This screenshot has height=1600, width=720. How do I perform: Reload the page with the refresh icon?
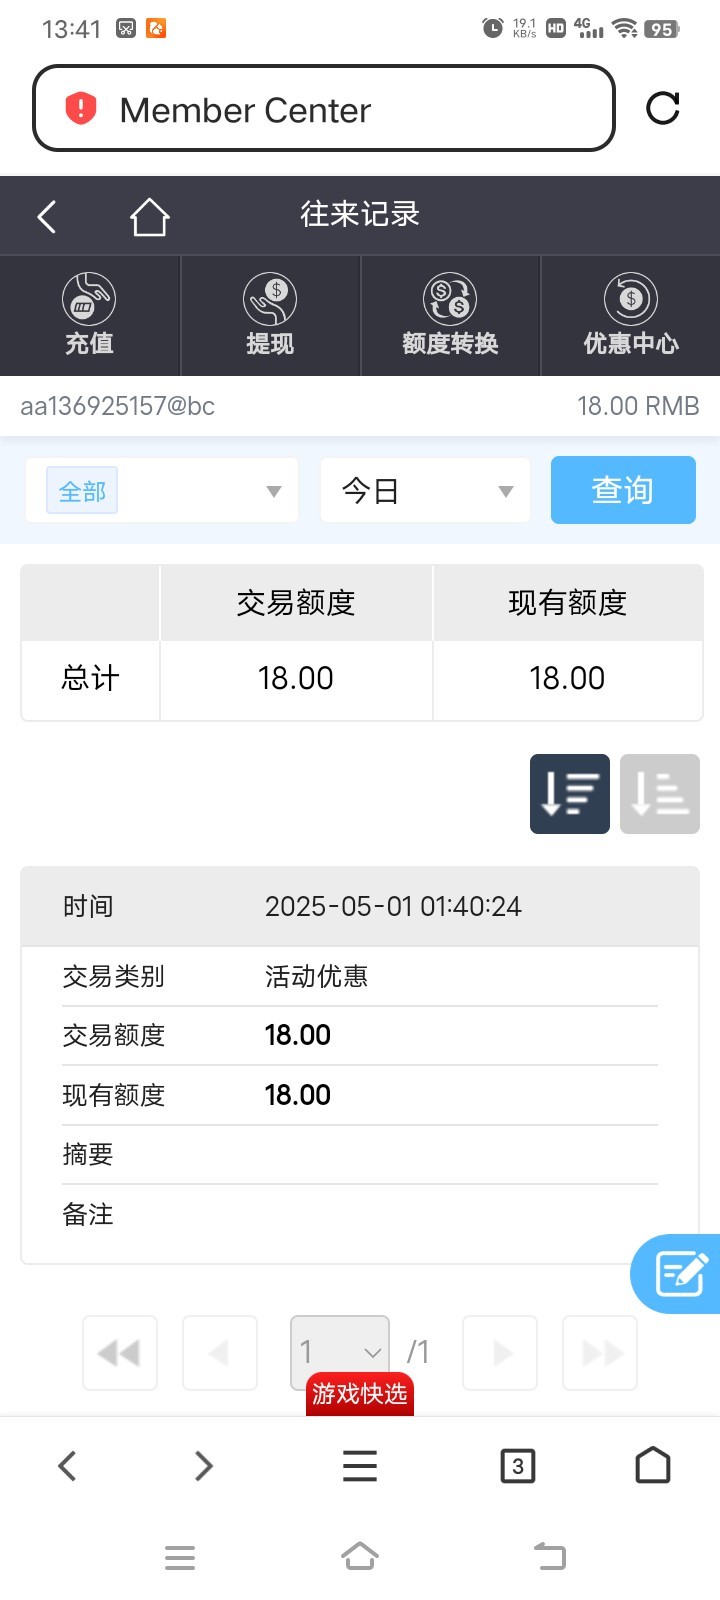point(663,108)
